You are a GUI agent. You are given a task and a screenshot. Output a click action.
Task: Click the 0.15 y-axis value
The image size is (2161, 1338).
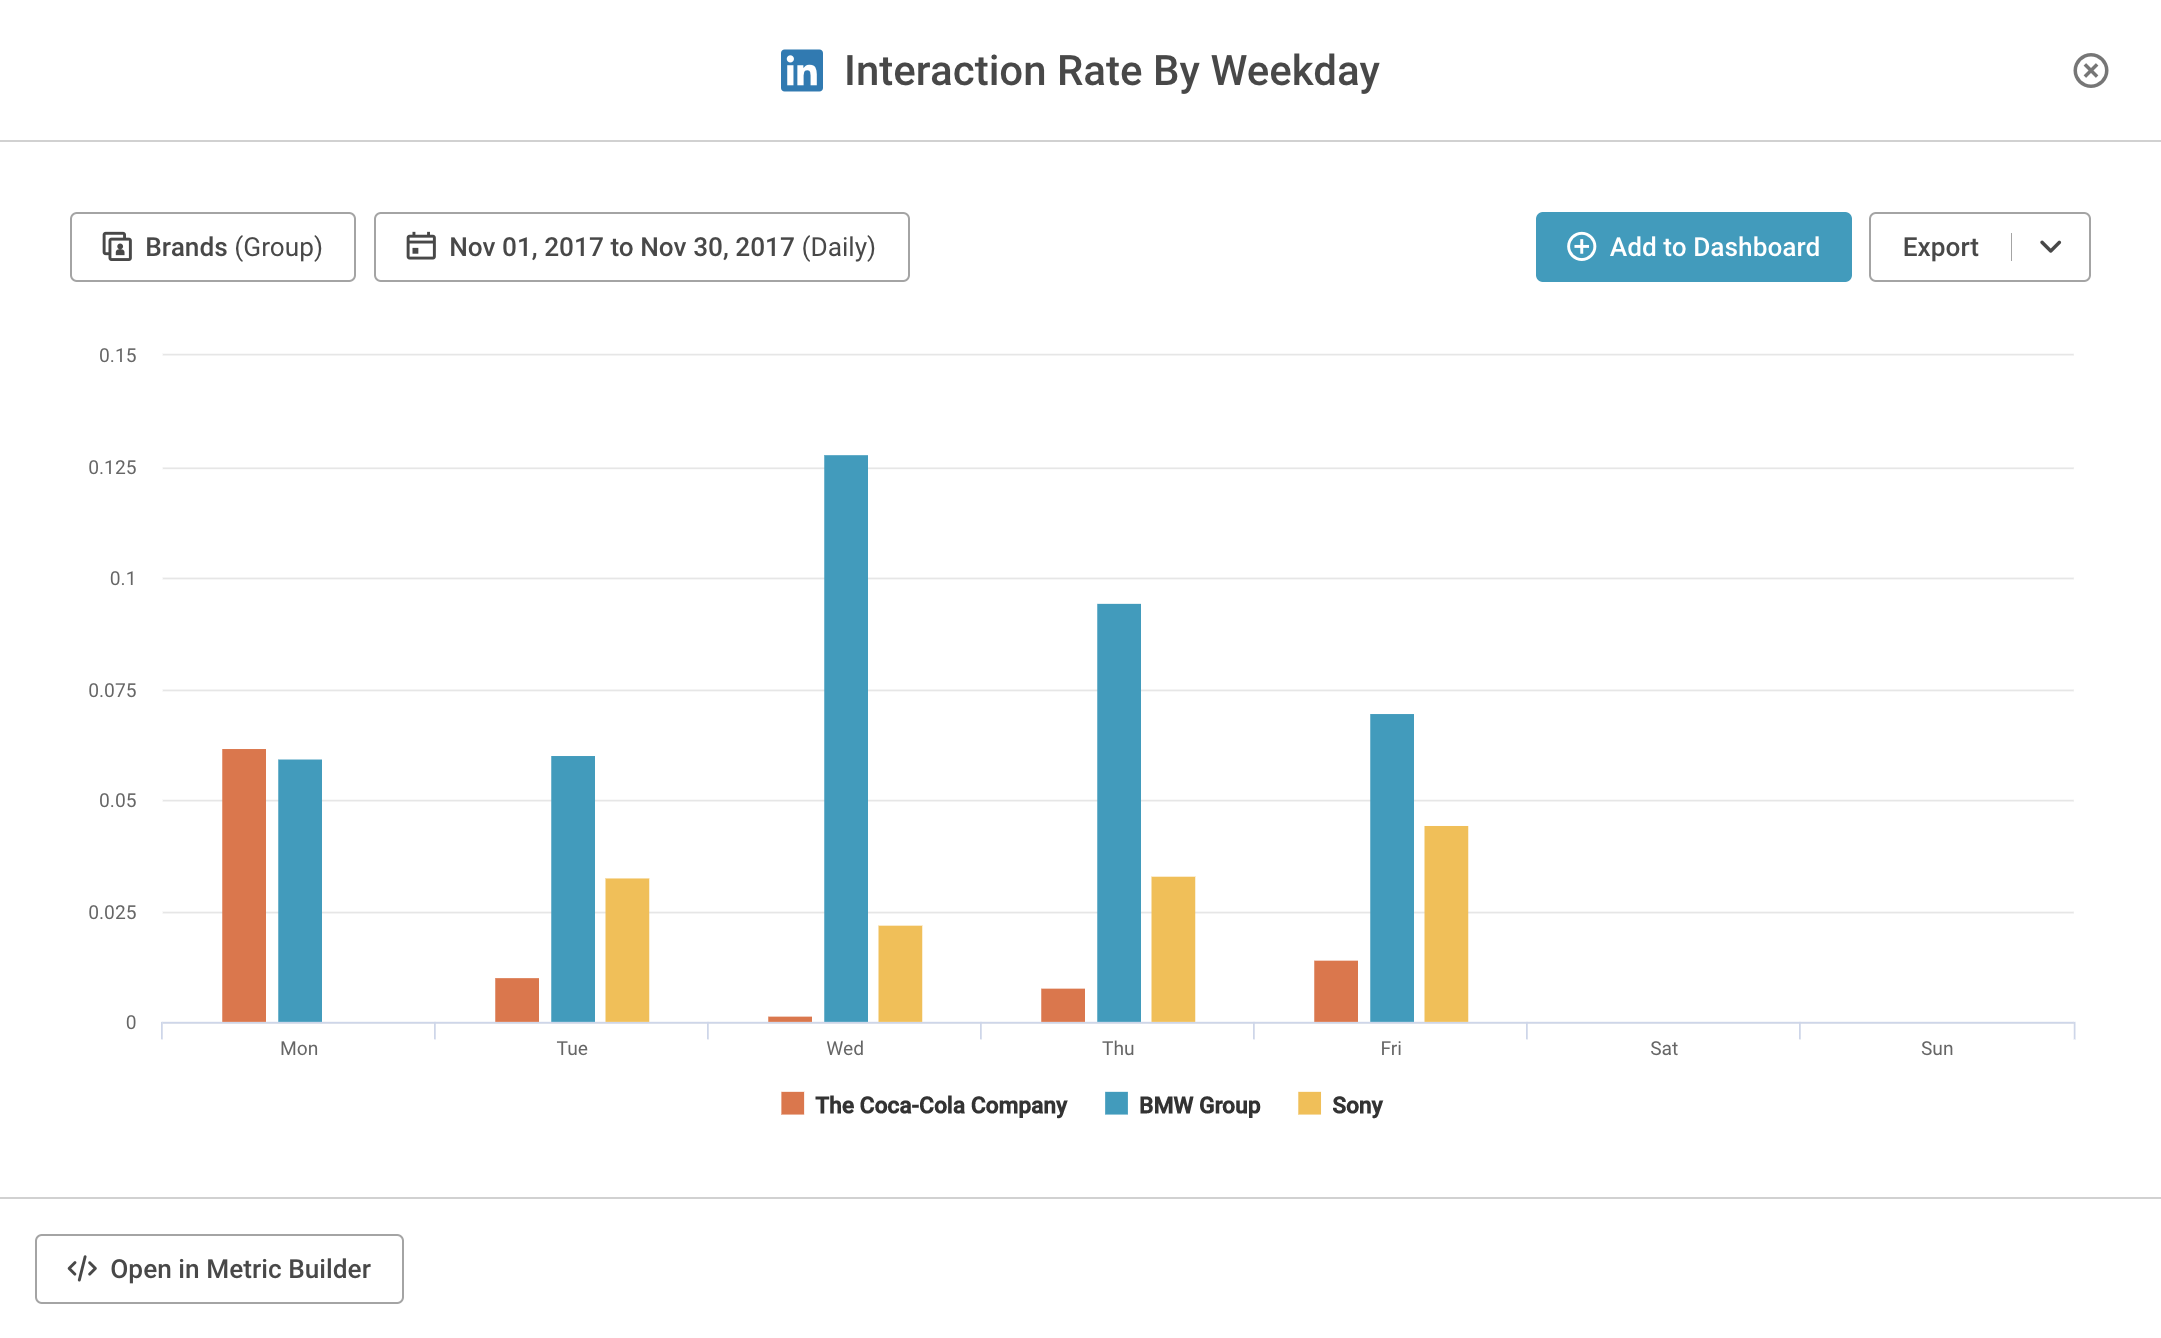tap(118, 355)
